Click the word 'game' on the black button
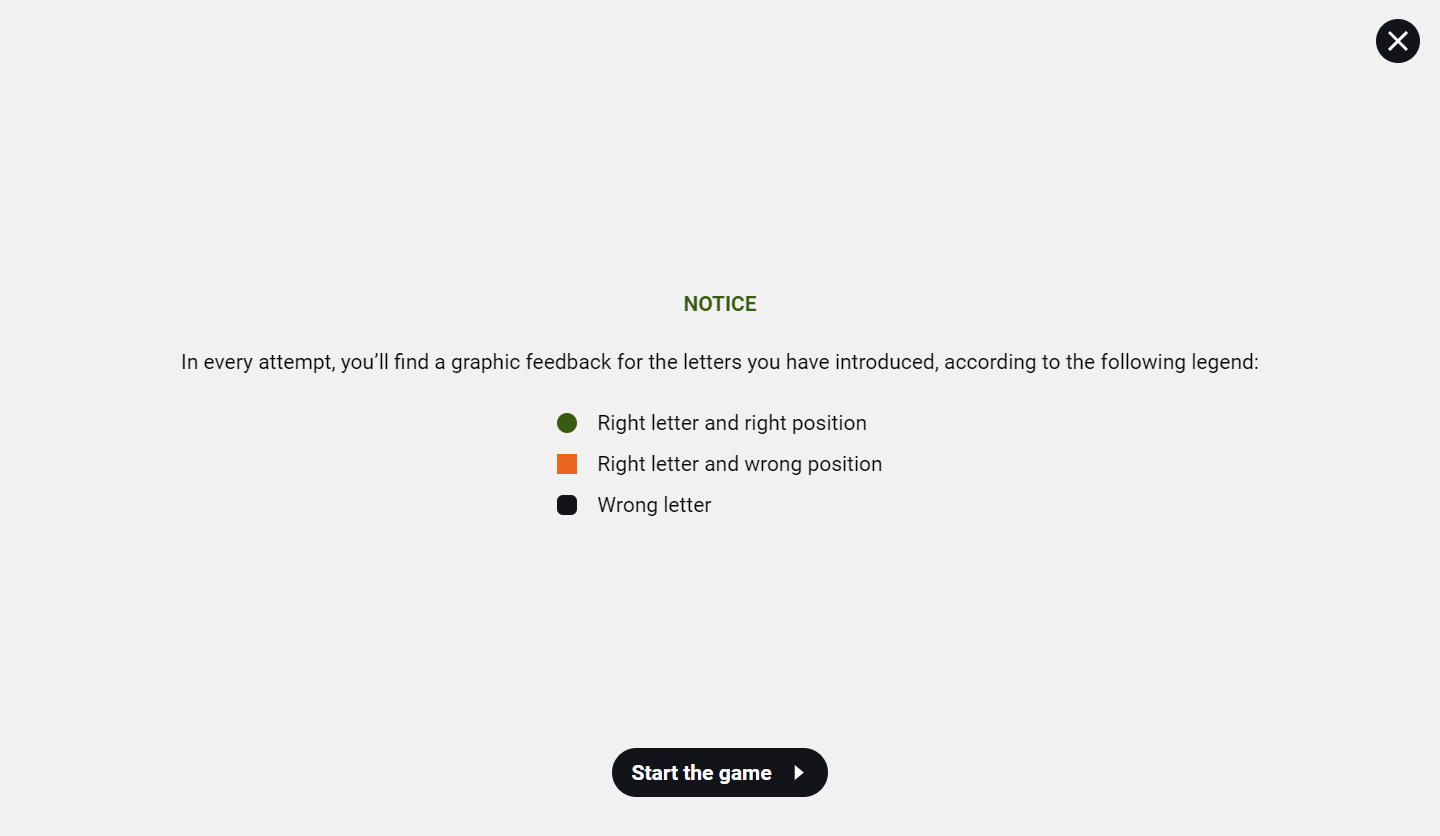Image resolution: width=1440 pixels, height=836 pixels. pyautogui.click(x=745, y=773)
